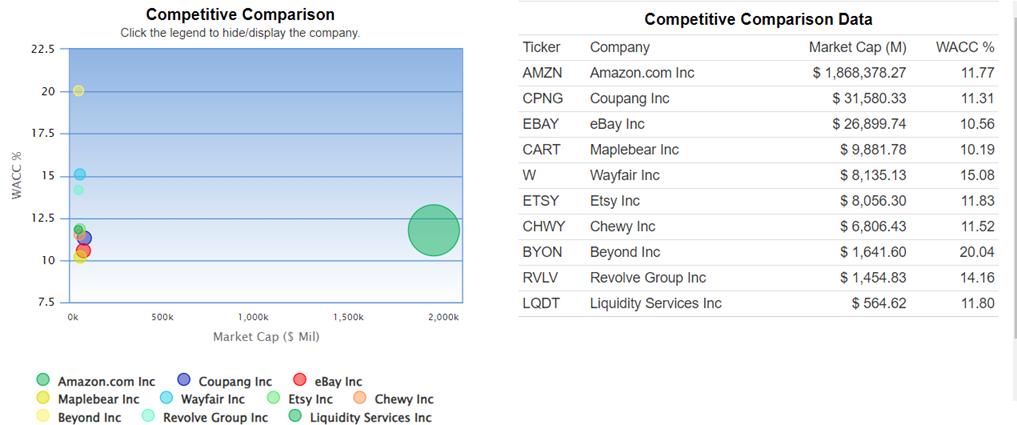
Task: Click the Etsy Inc legend marker icon
Action: click(x=275, y=399)
